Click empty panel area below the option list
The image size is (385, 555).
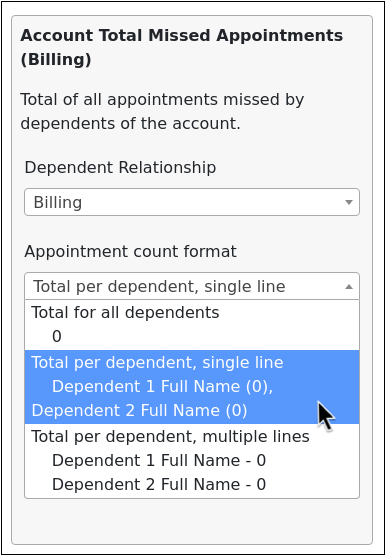coord(192,520)
